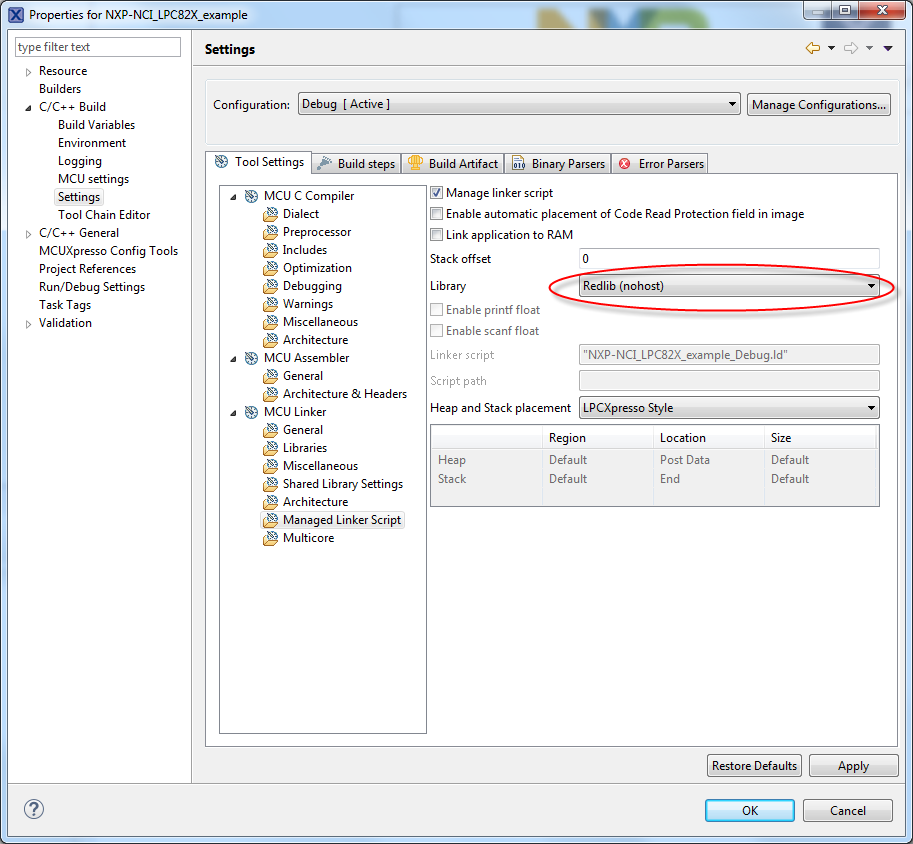Switch to the Build steps tab

coord(356,164)
